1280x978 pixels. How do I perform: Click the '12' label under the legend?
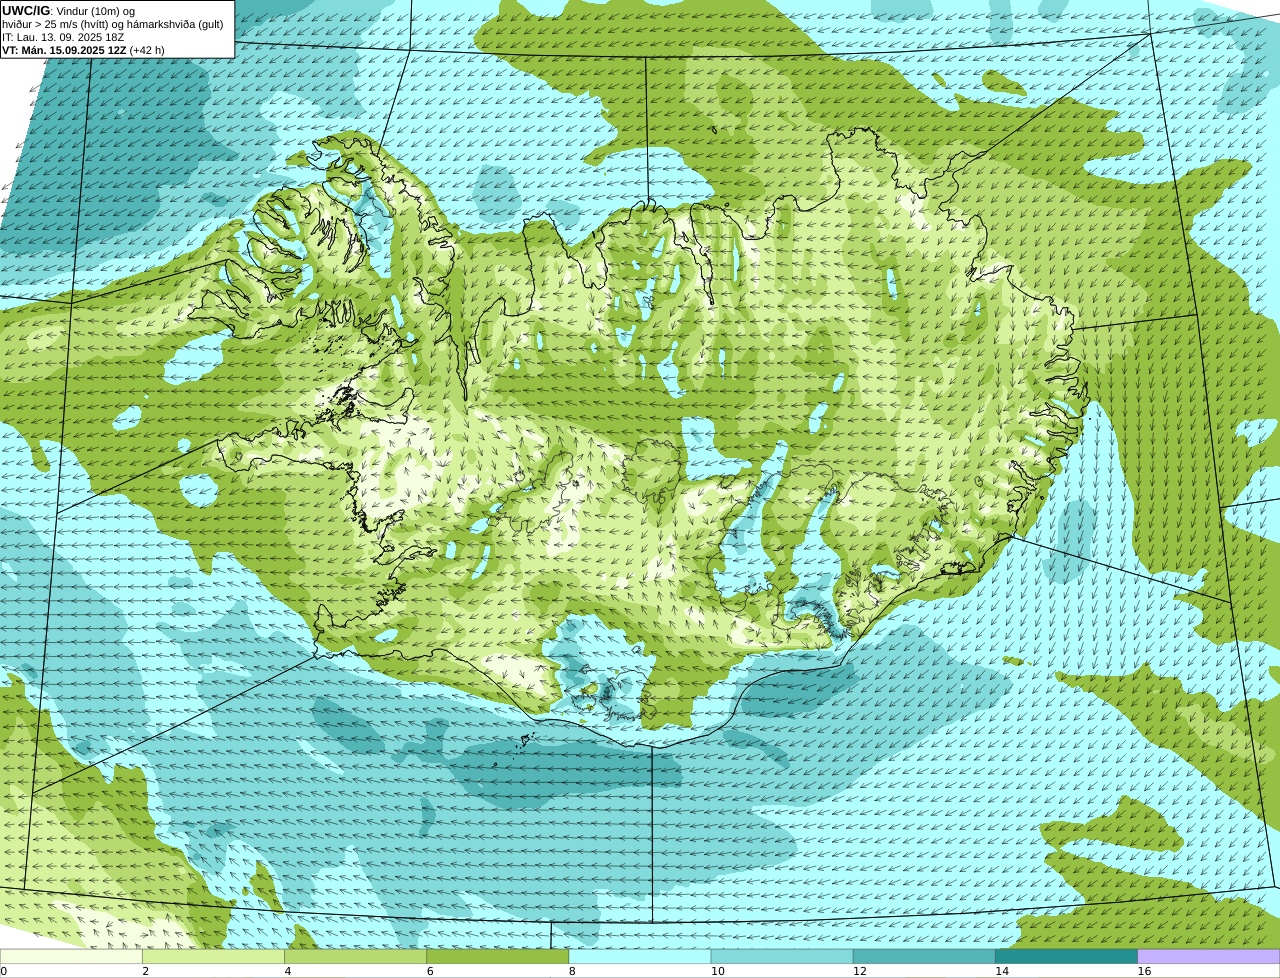(859, 971)
